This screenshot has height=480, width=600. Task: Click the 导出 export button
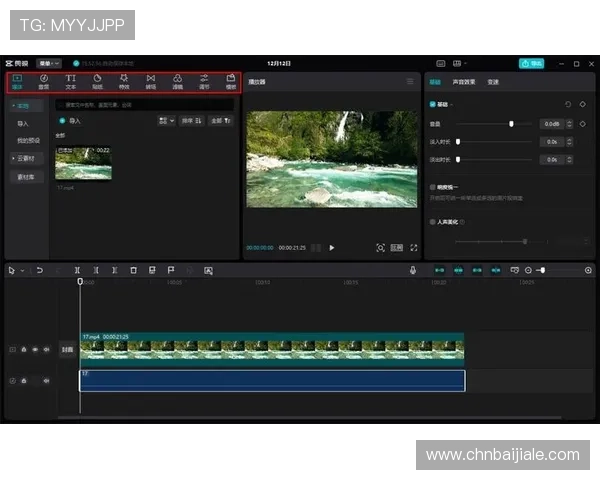pos(531,63)
